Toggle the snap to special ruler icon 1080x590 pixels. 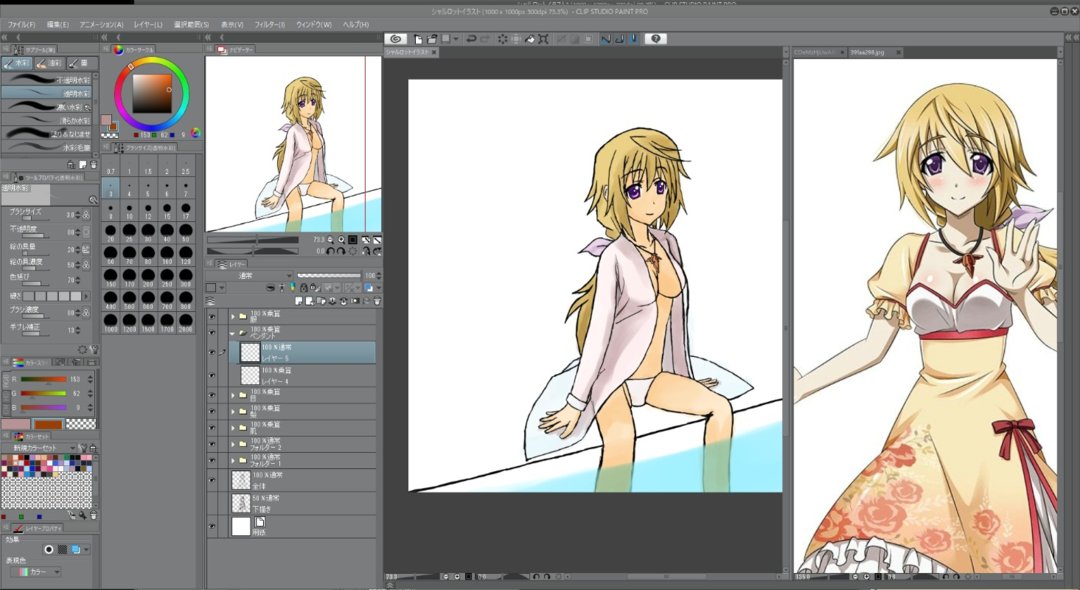click(619, 39)
